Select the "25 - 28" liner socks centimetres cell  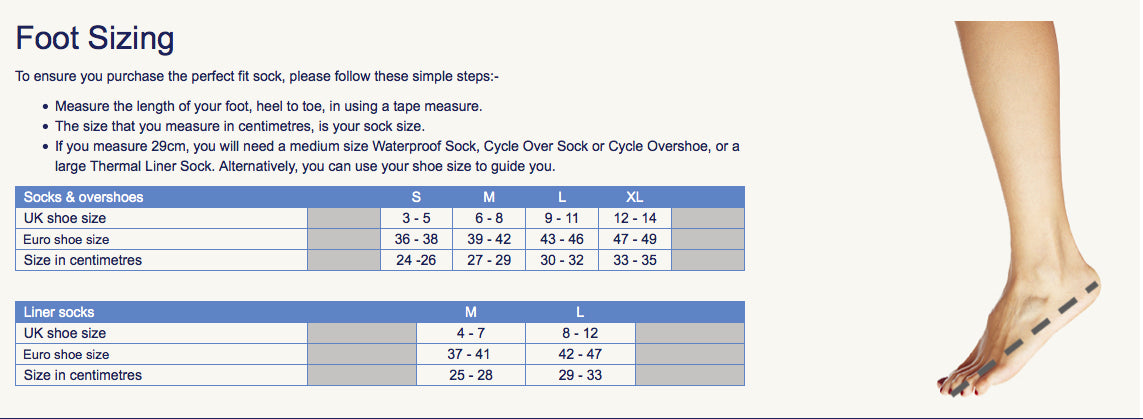point(470,375)
